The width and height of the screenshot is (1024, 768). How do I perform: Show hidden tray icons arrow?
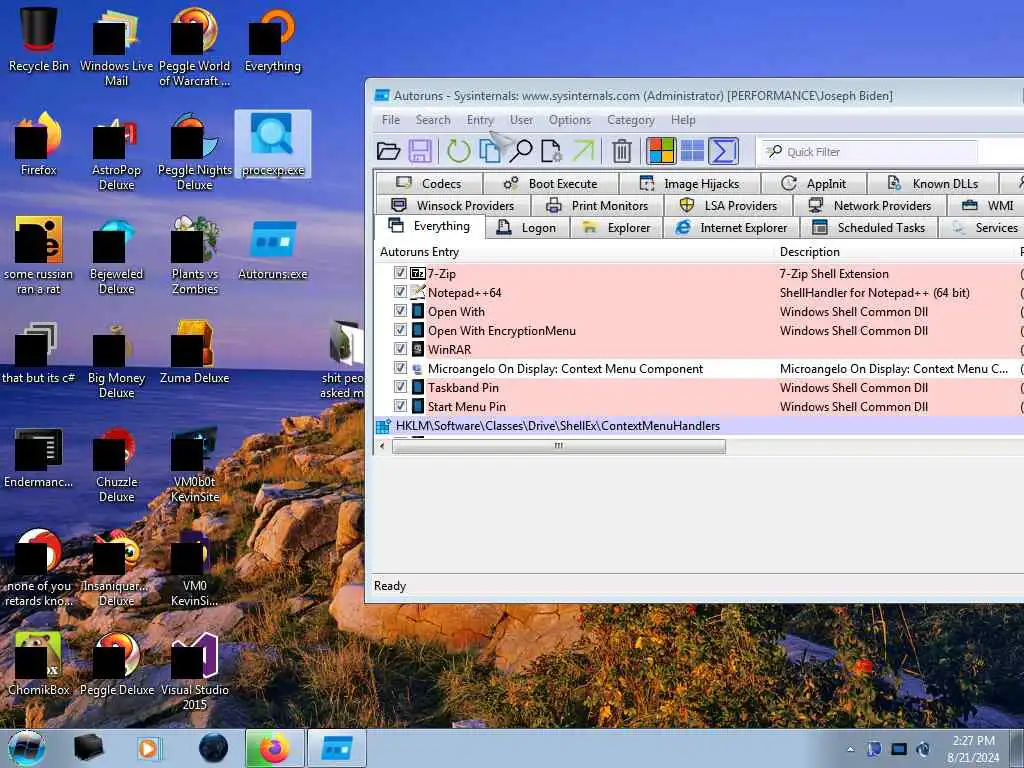click(850, 749)
